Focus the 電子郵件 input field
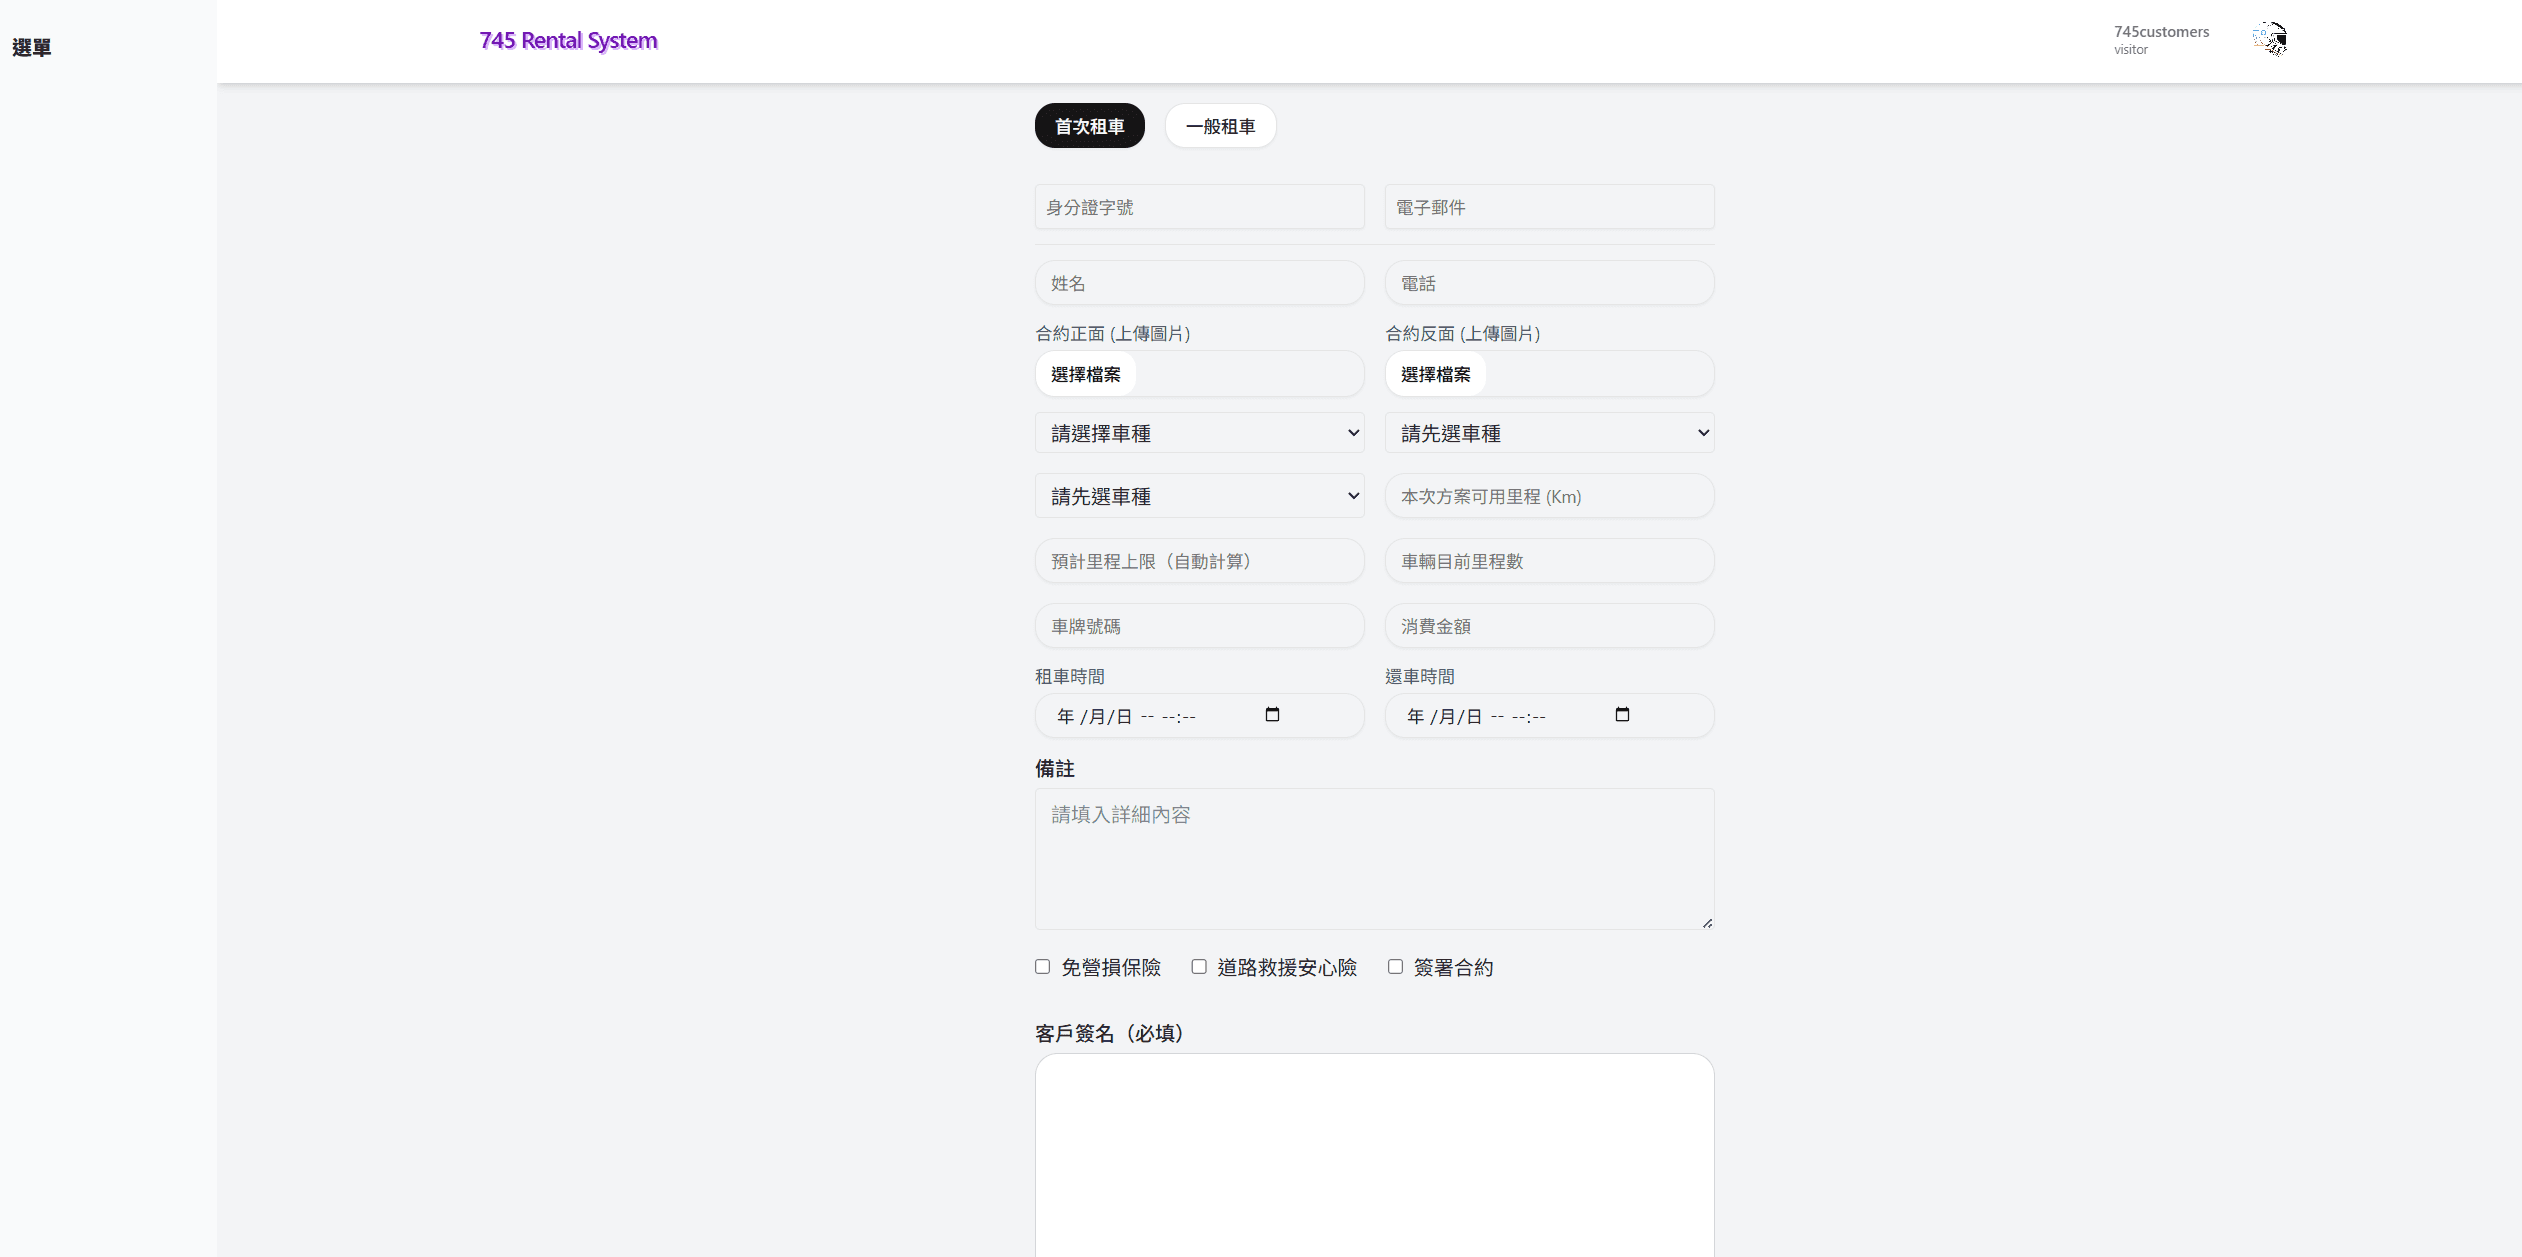This screenshot has width=2522, height=1257. pyautogui.click(x=1549, y=207)
